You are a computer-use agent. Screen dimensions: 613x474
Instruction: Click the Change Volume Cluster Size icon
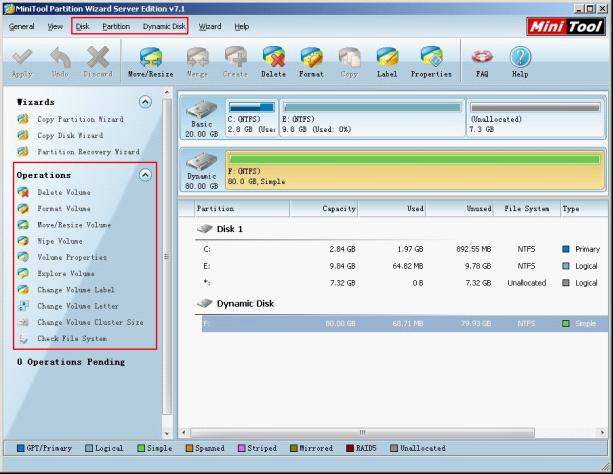[23, 322]
